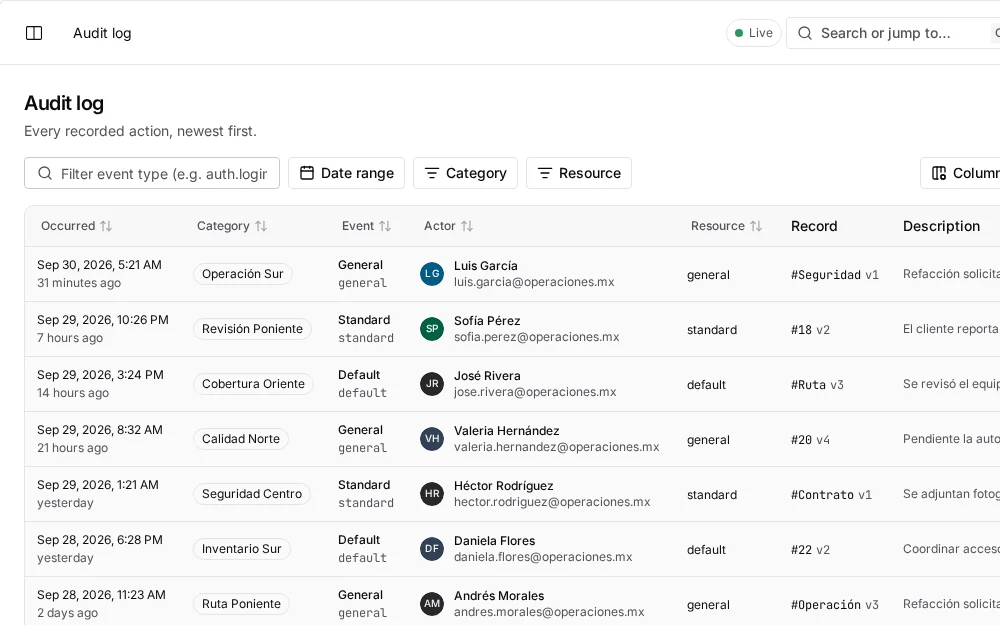Click Sofía Pérez's SP avatar
Screen dimensions: 1000x625
coord(432,328)
